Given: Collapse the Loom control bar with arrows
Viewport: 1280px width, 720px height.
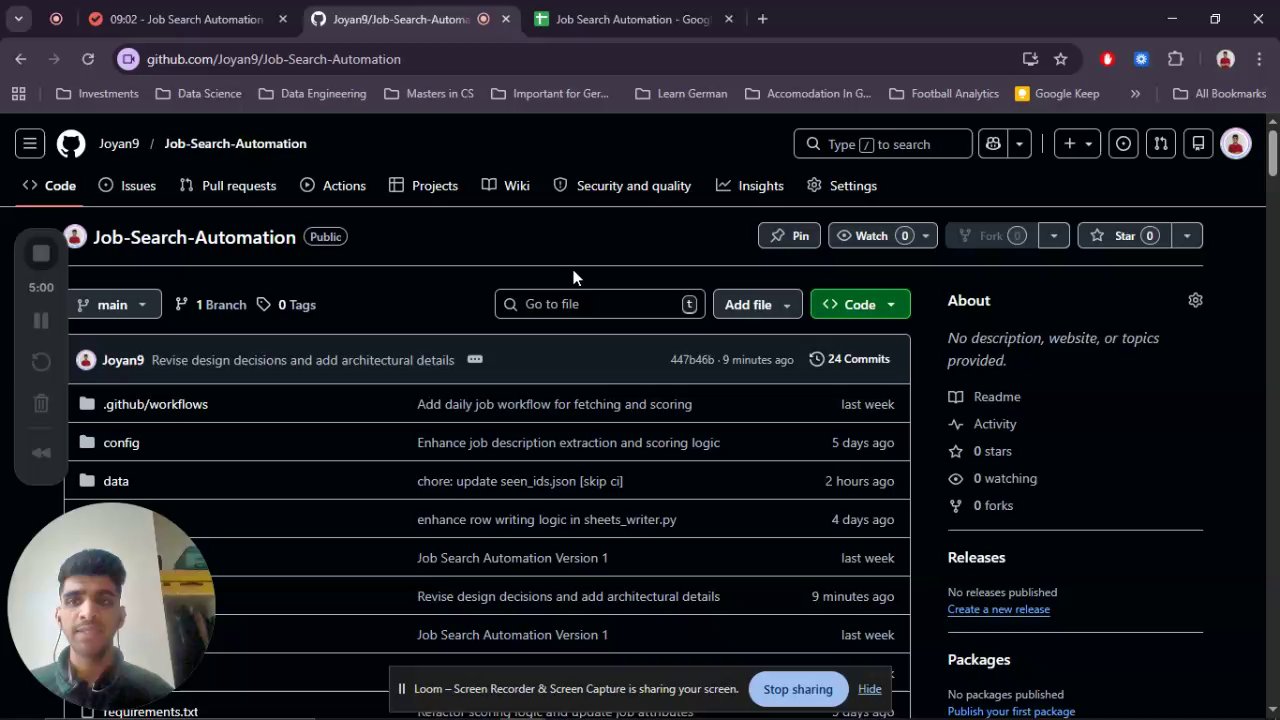Looking at the screenshot, I should point(41,452).
